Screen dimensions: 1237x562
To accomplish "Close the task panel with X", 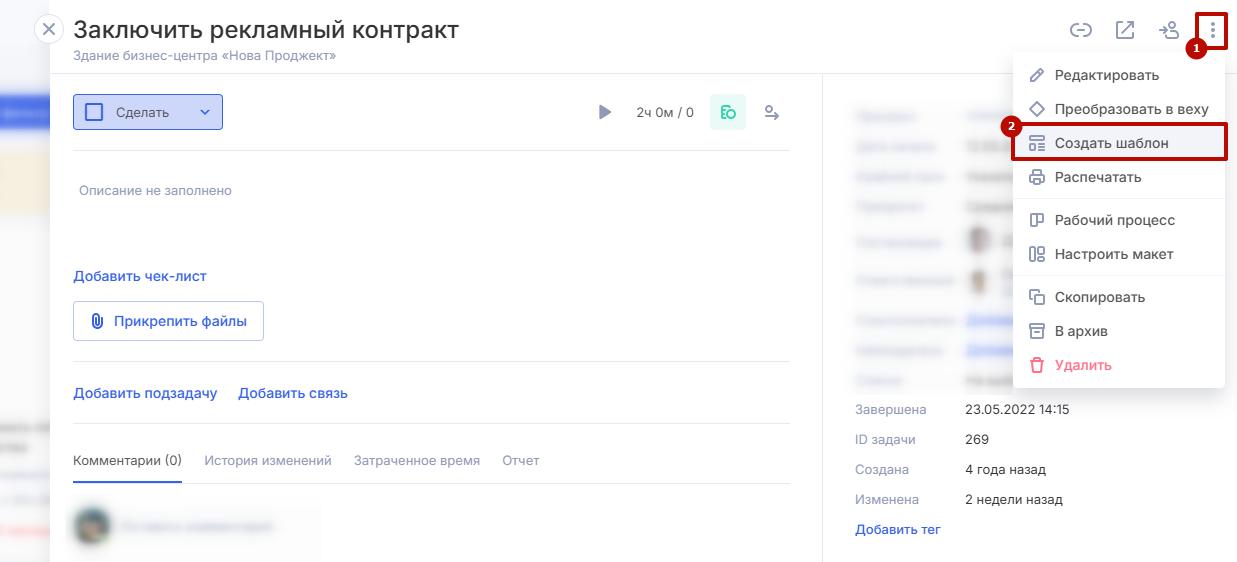I will 49,29.
